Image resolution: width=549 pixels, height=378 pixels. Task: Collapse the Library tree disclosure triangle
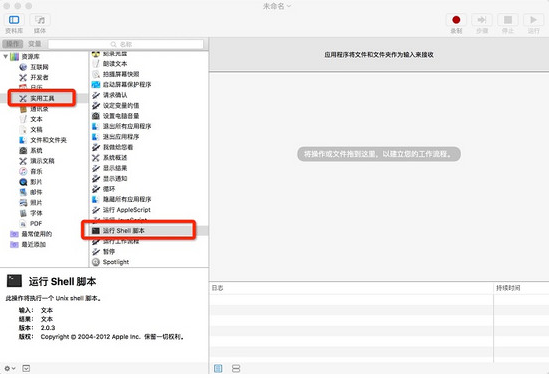click(6, 56)
